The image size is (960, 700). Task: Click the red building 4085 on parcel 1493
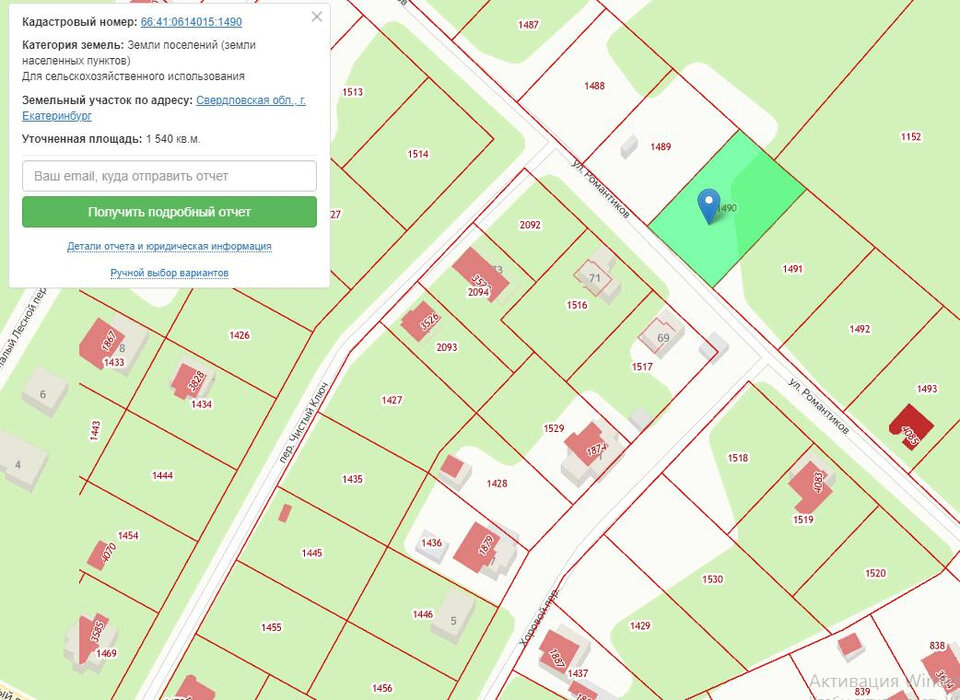click(911, 427)
